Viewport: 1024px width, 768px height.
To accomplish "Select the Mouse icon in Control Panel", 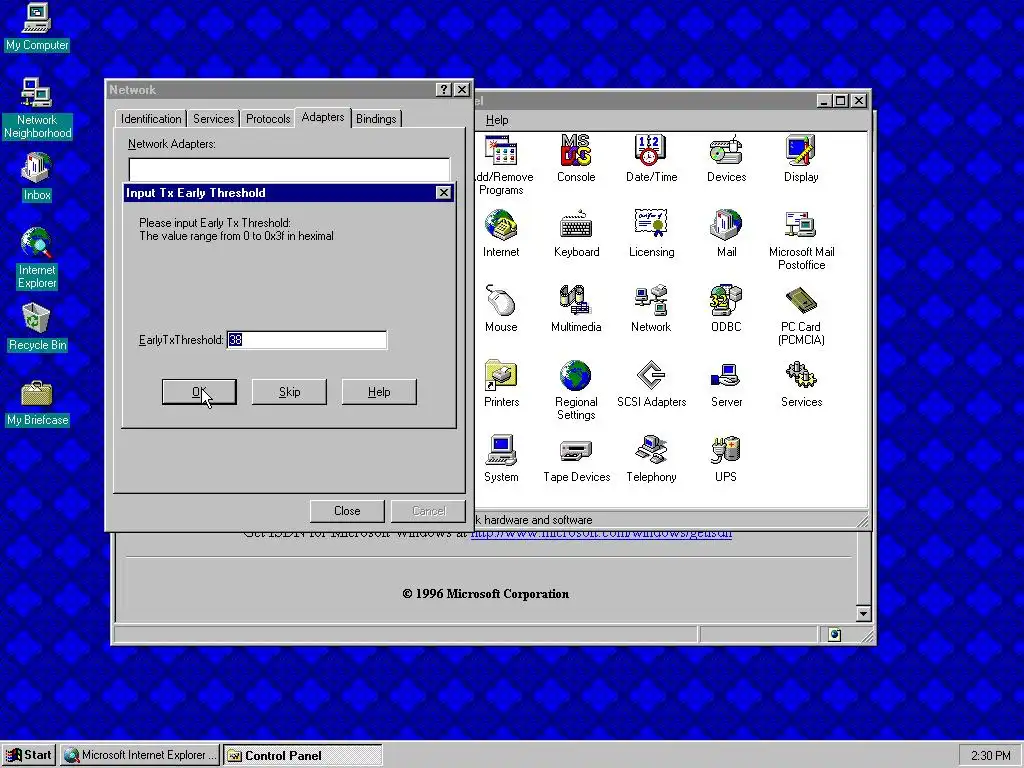I will [x=501, y=308].
